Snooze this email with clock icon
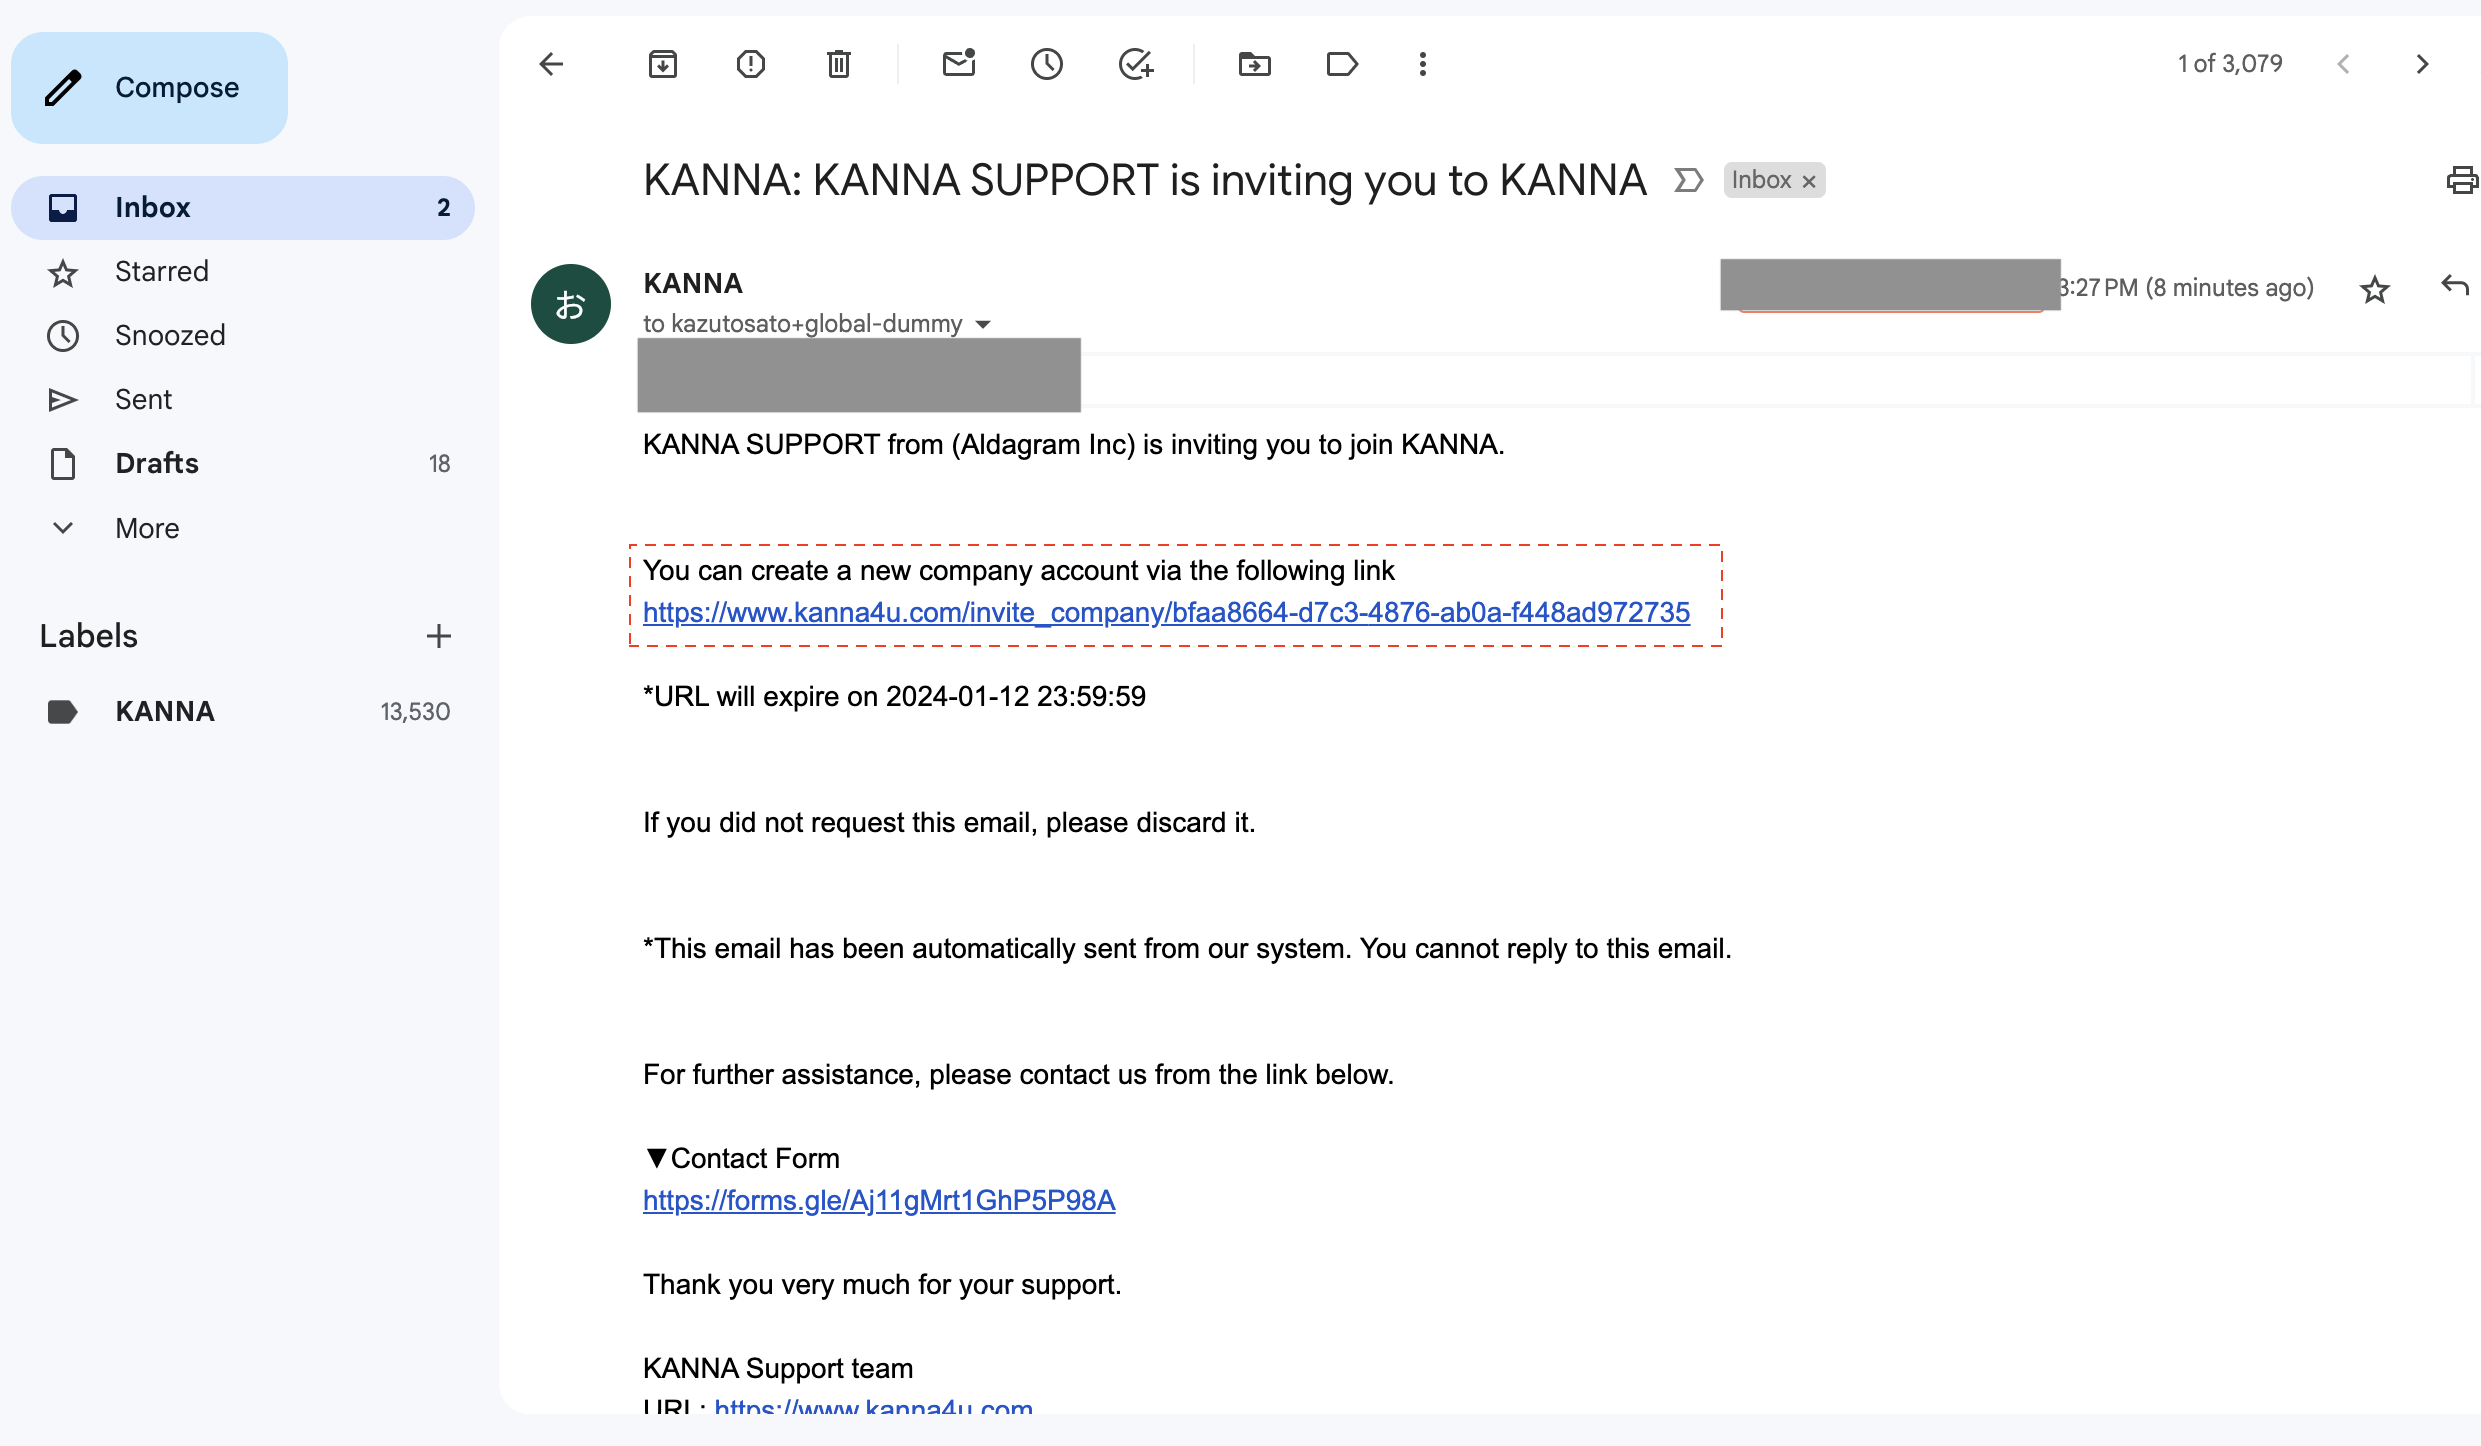Viewport: 2481px width, 1446px height. [x=1046, y=64]
